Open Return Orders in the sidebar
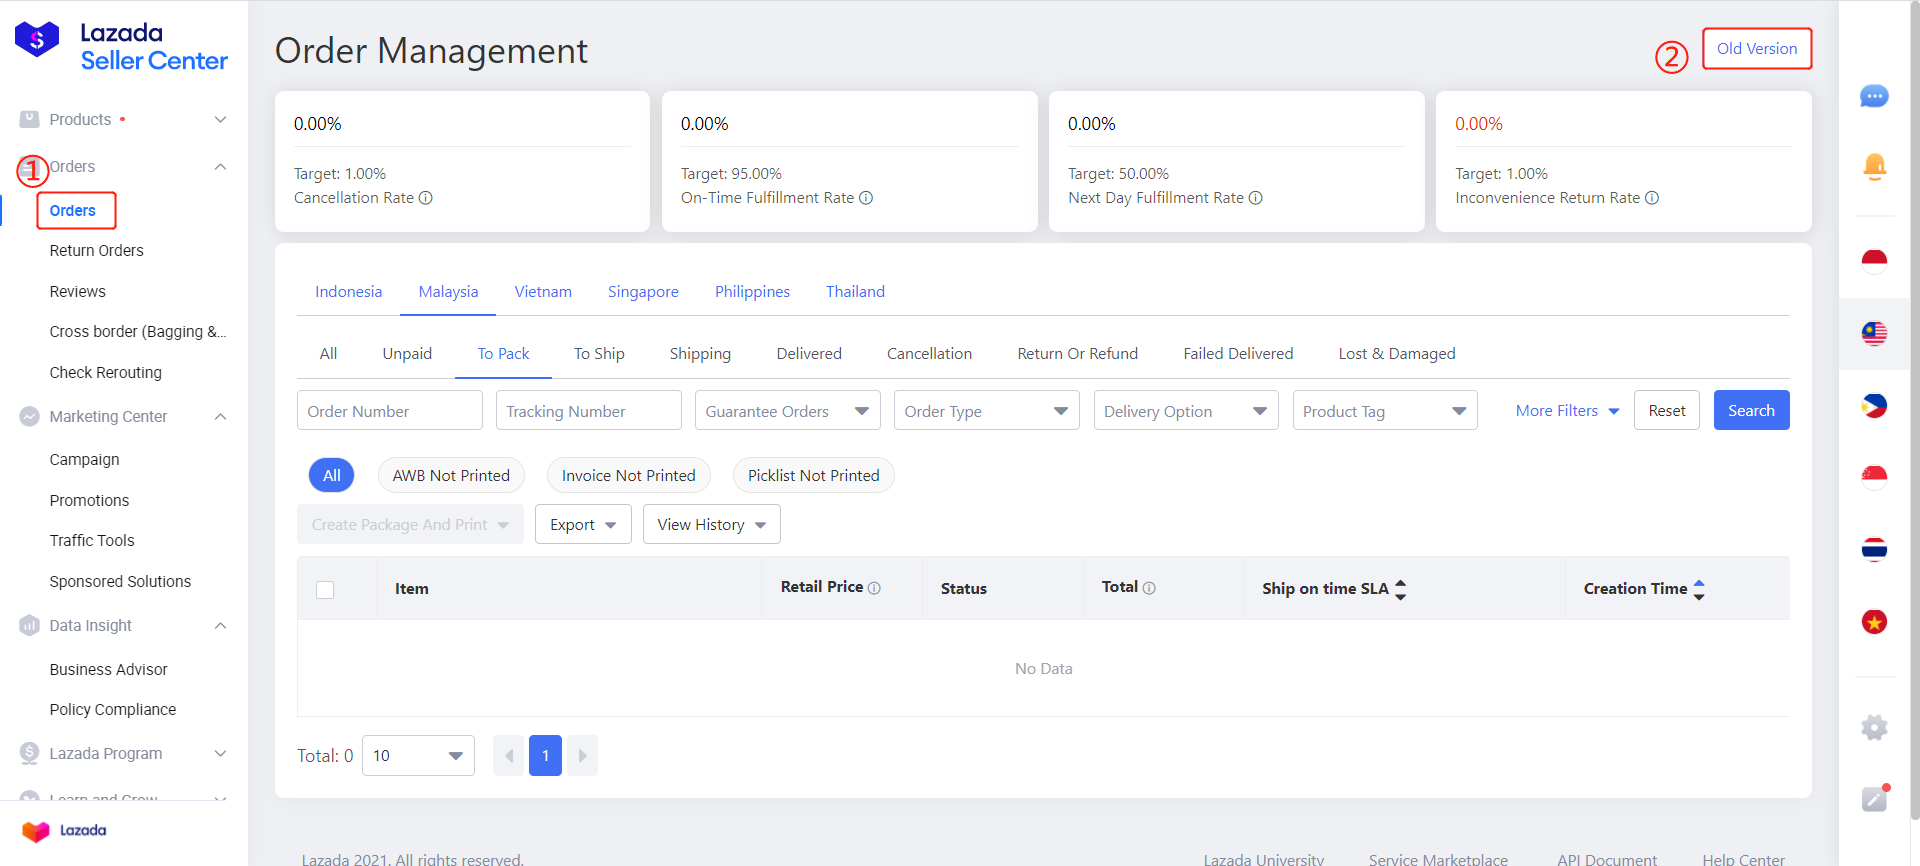The image size is (1920, 866). tap(96, 251)
